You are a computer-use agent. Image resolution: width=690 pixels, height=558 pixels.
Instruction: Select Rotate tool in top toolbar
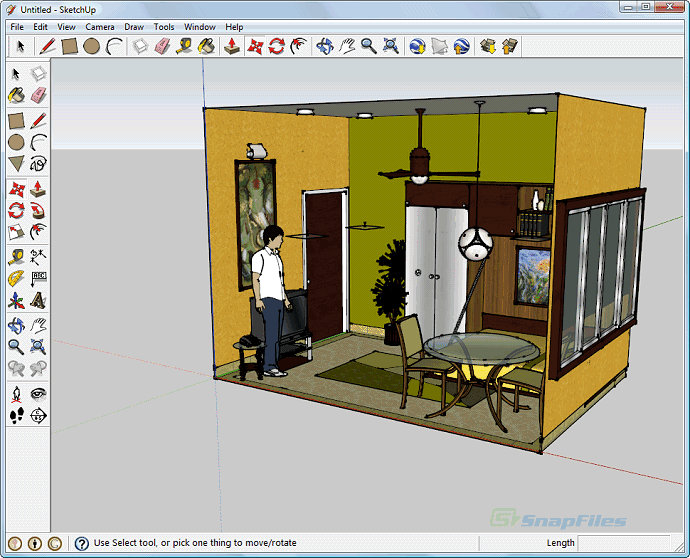[x=276, y=46]
